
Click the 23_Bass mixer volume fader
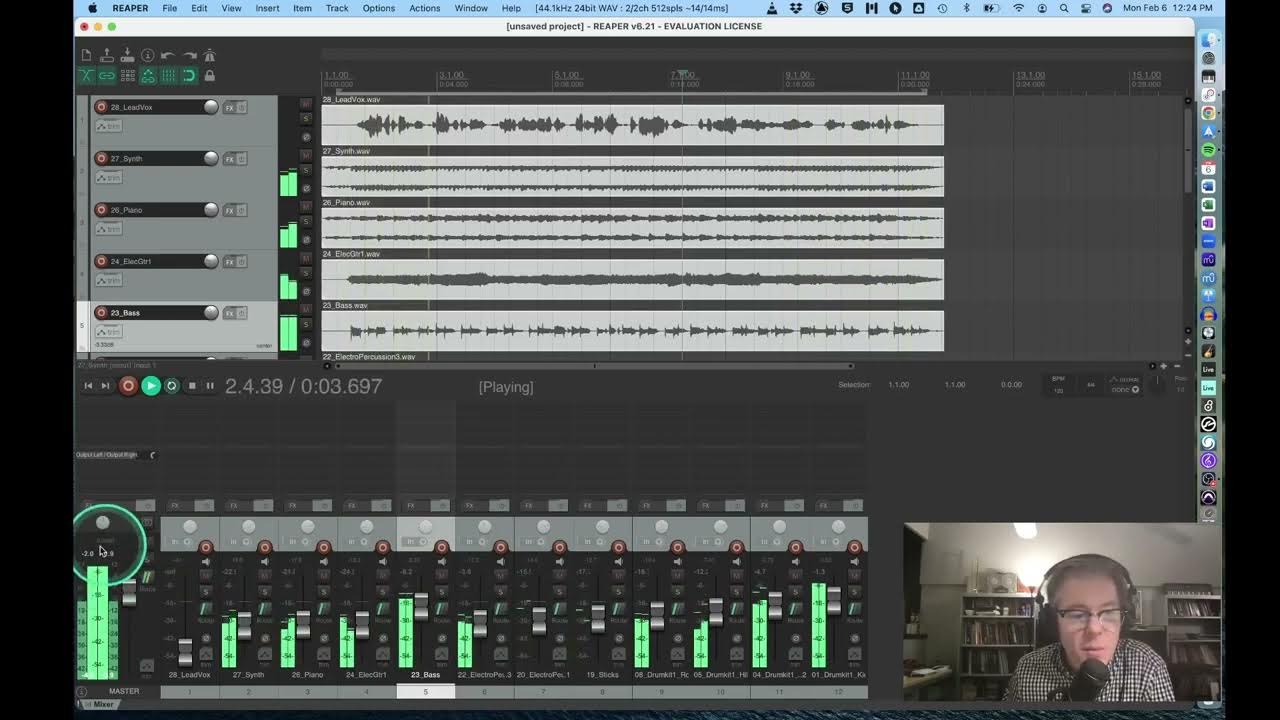pos(421,607)
